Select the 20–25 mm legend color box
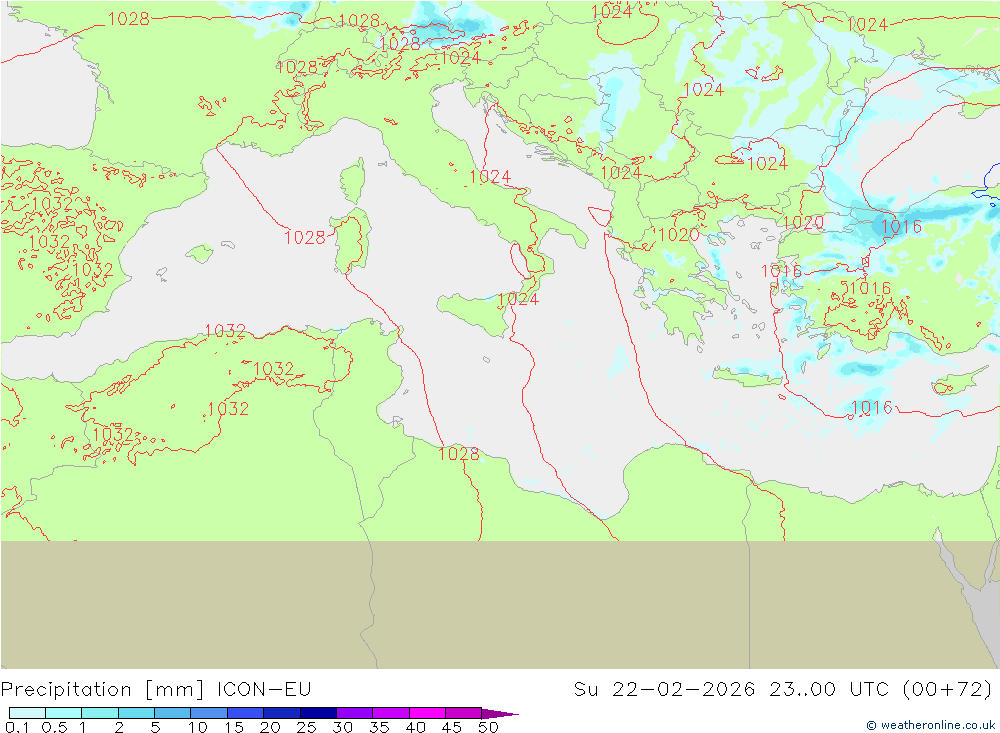Screen dimensions: 1000x733 [x=282, y=713]
